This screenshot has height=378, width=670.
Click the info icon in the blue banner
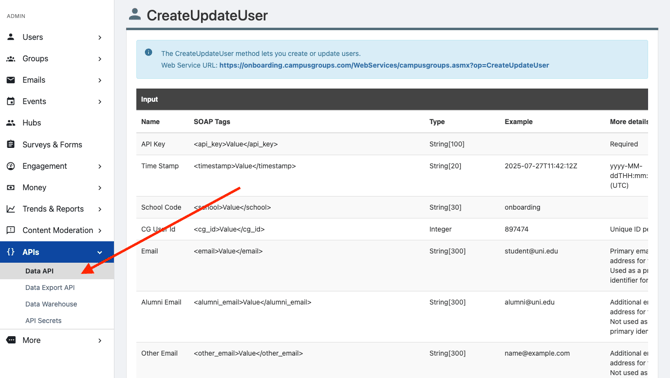[148, 53]
